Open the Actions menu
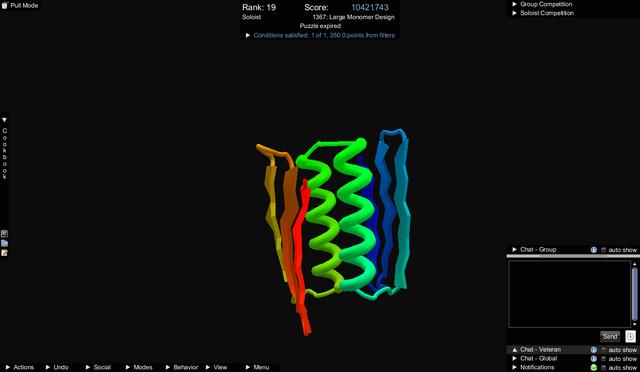The width and height of the screenshot is (640, 372). tap(20, 368)
